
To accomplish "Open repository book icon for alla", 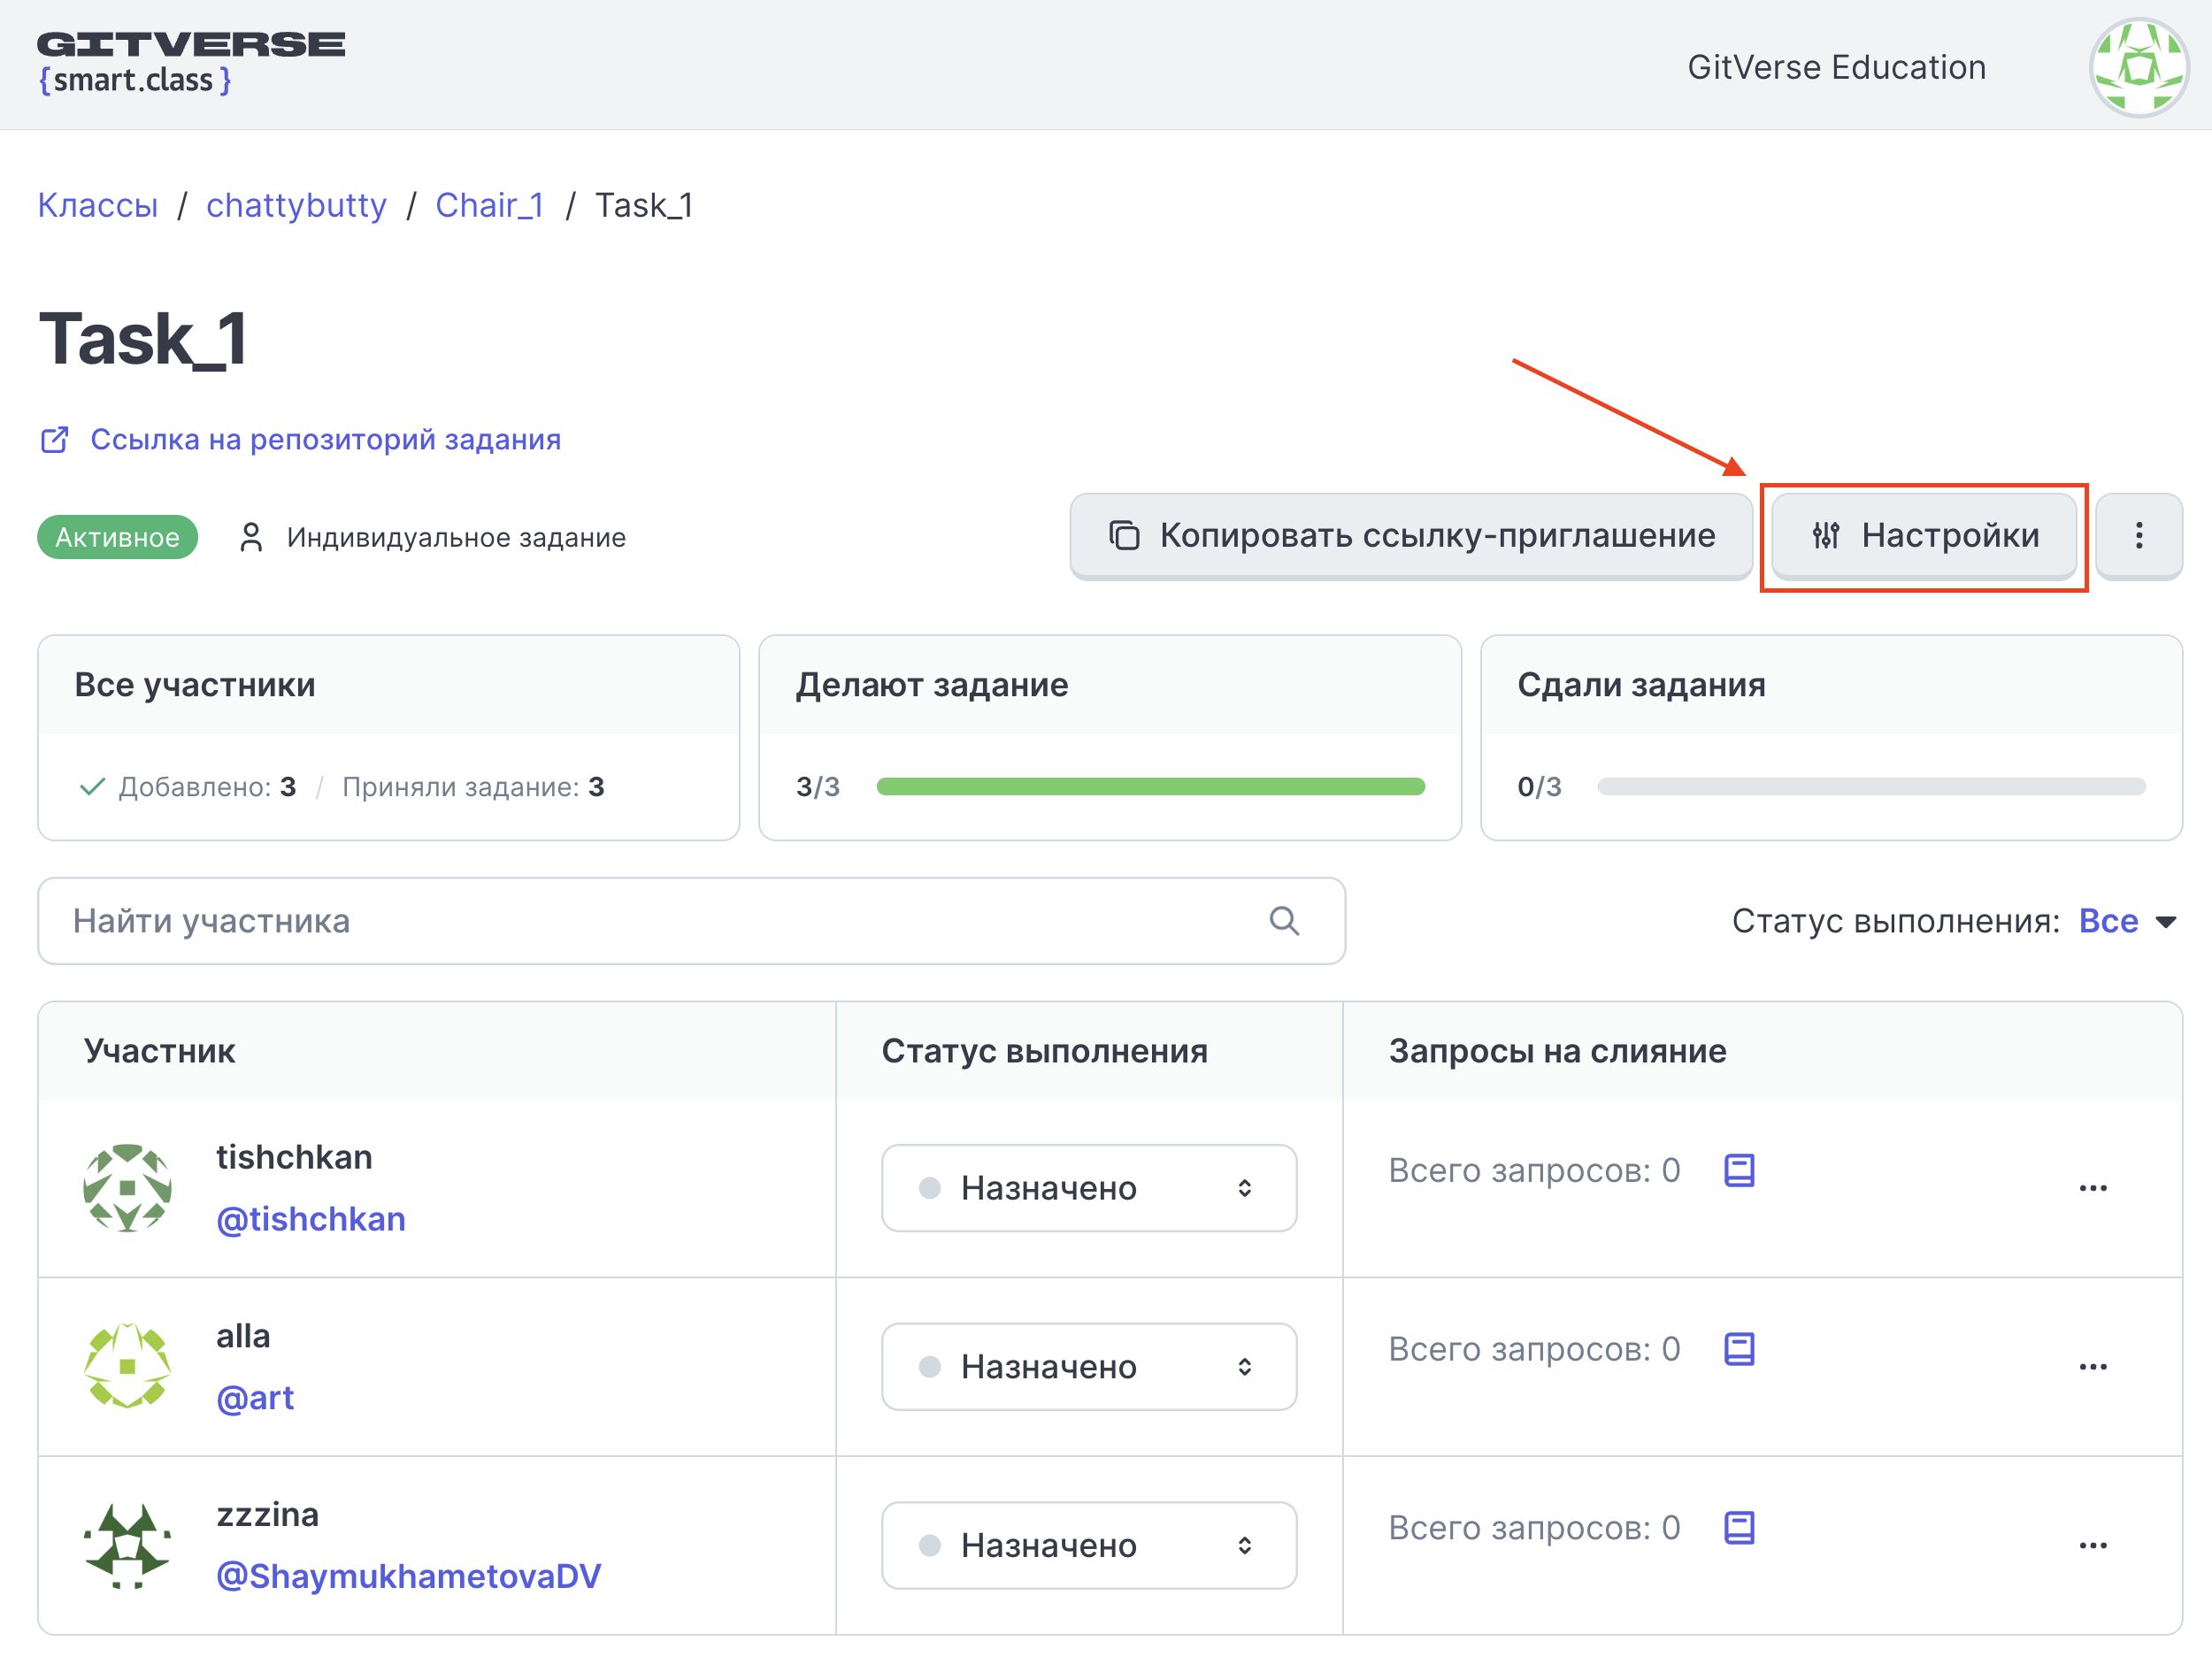I will pos(1739,1349).
